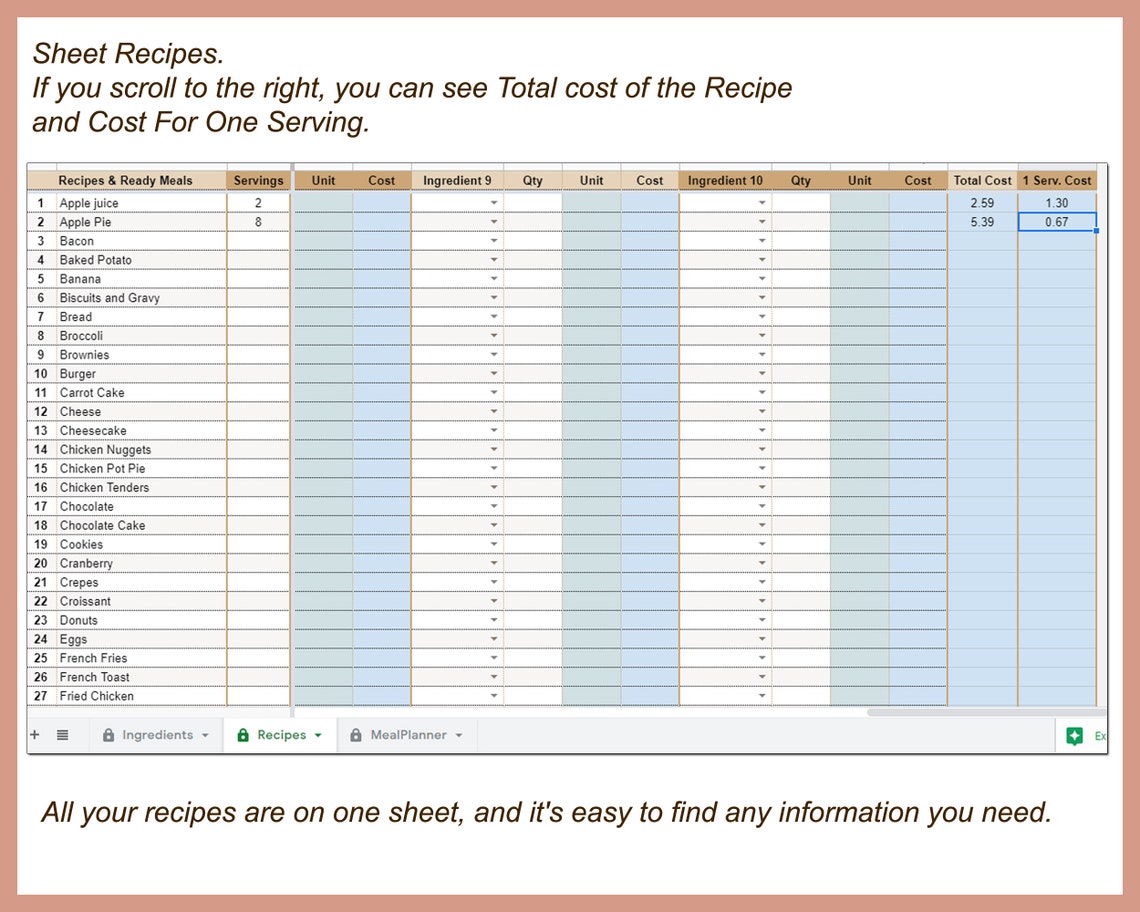The width and height of the screenshot is (1140, 912).
Task: Click the lock icon on Ingredients tab
Action: pos(108,734)
